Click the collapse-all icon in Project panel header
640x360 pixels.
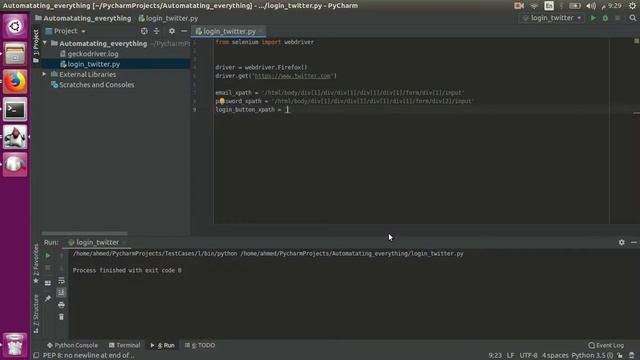click(x=156, y=31)
